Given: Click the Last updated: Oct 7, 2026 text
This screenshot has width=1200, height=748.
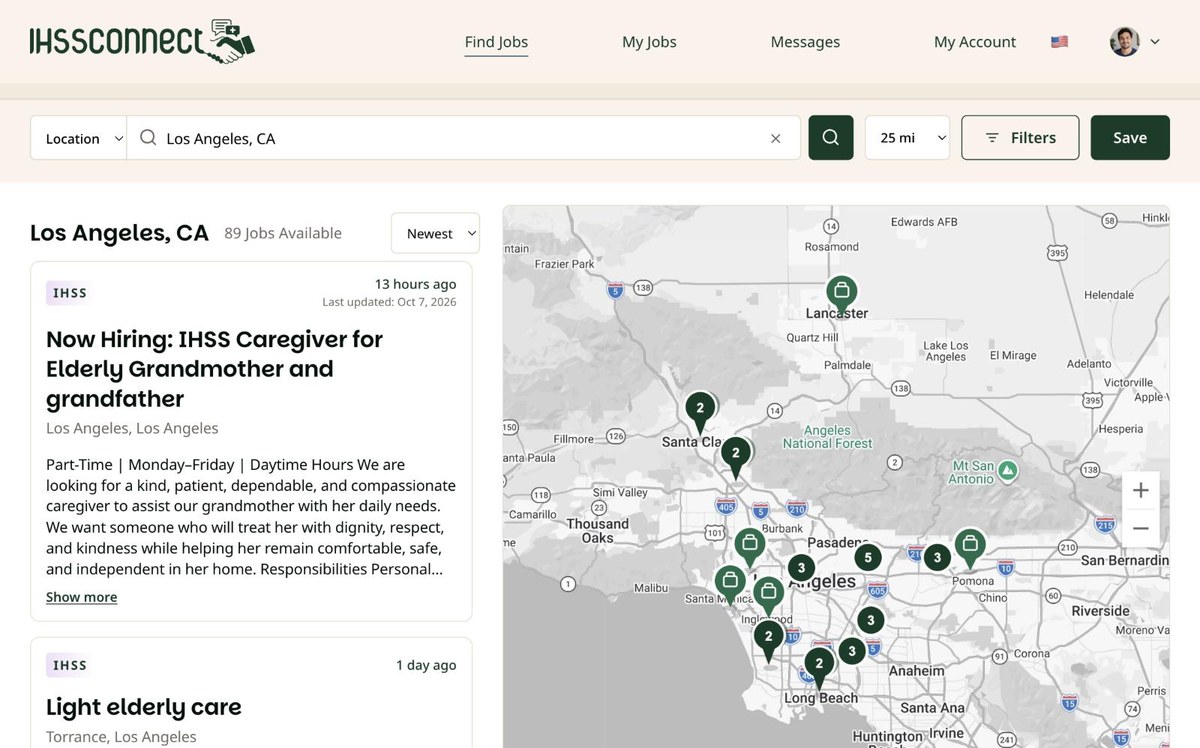Looking at the screenshot, I should pos(389,302).
